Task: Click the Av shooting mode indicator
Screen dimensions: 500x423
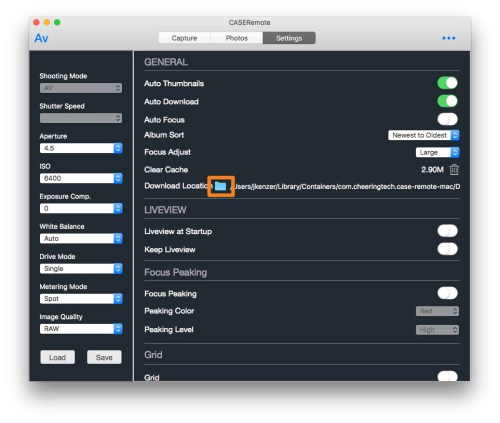Action: 41,38
